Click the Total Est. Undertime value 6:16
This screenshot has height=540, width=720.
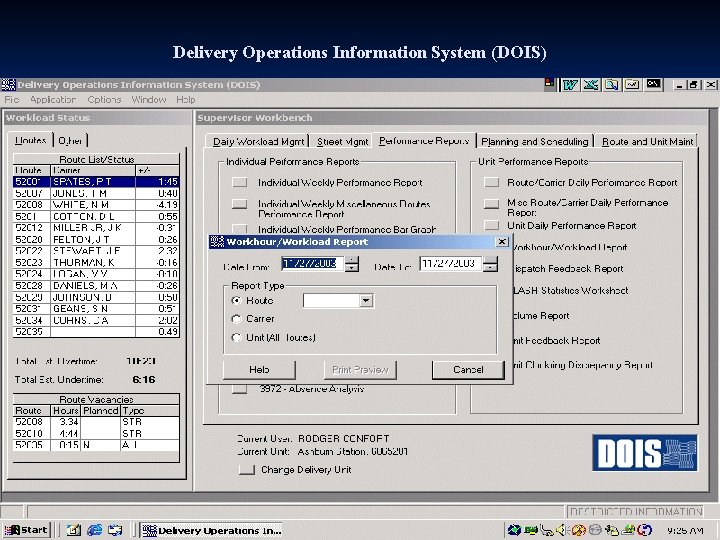(x=143, y=380)
